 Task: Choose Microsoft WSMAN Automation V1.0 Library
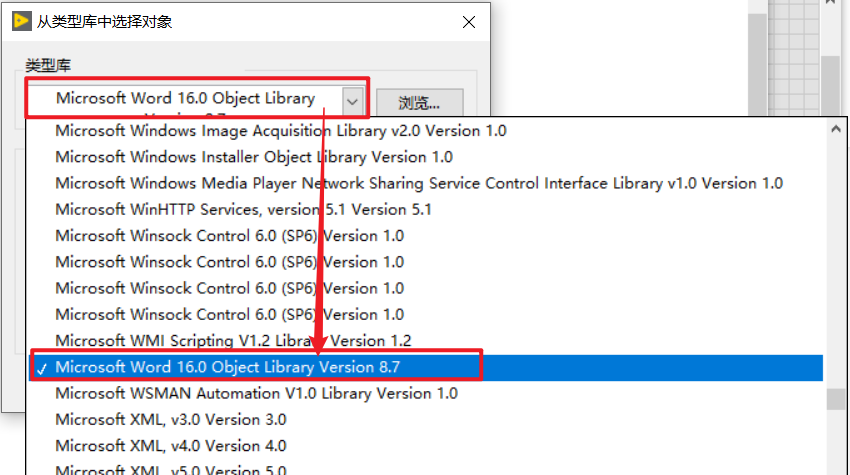(x=256, y=393)
